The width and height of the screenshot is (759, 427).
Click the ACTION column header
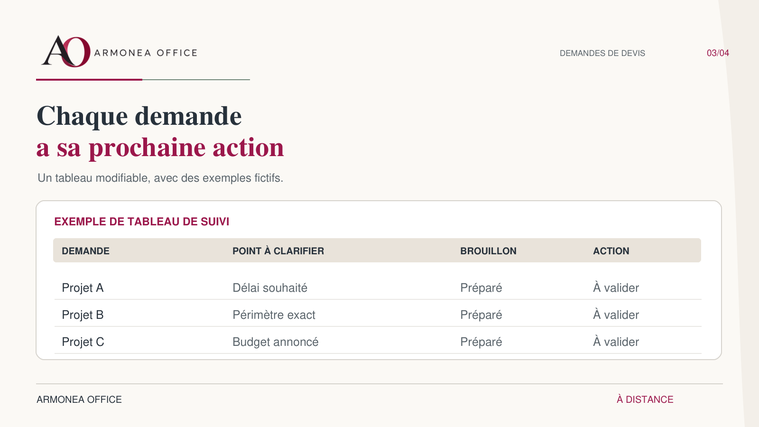[611, 251]
